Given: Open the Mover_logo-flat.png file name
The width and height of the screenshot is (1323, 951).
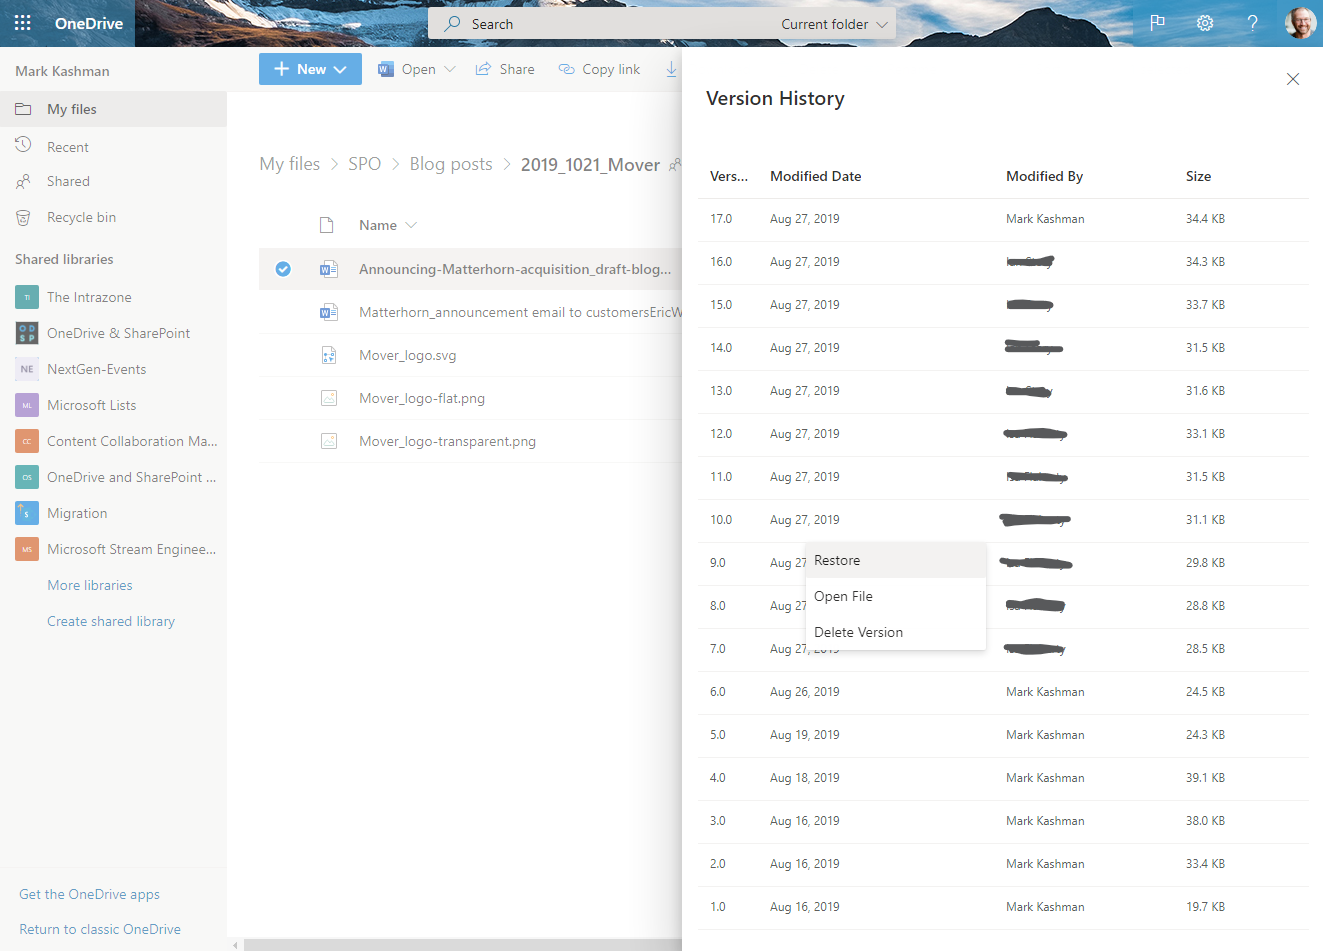Looking at the screenshot, I should click(x=422, y=398).
